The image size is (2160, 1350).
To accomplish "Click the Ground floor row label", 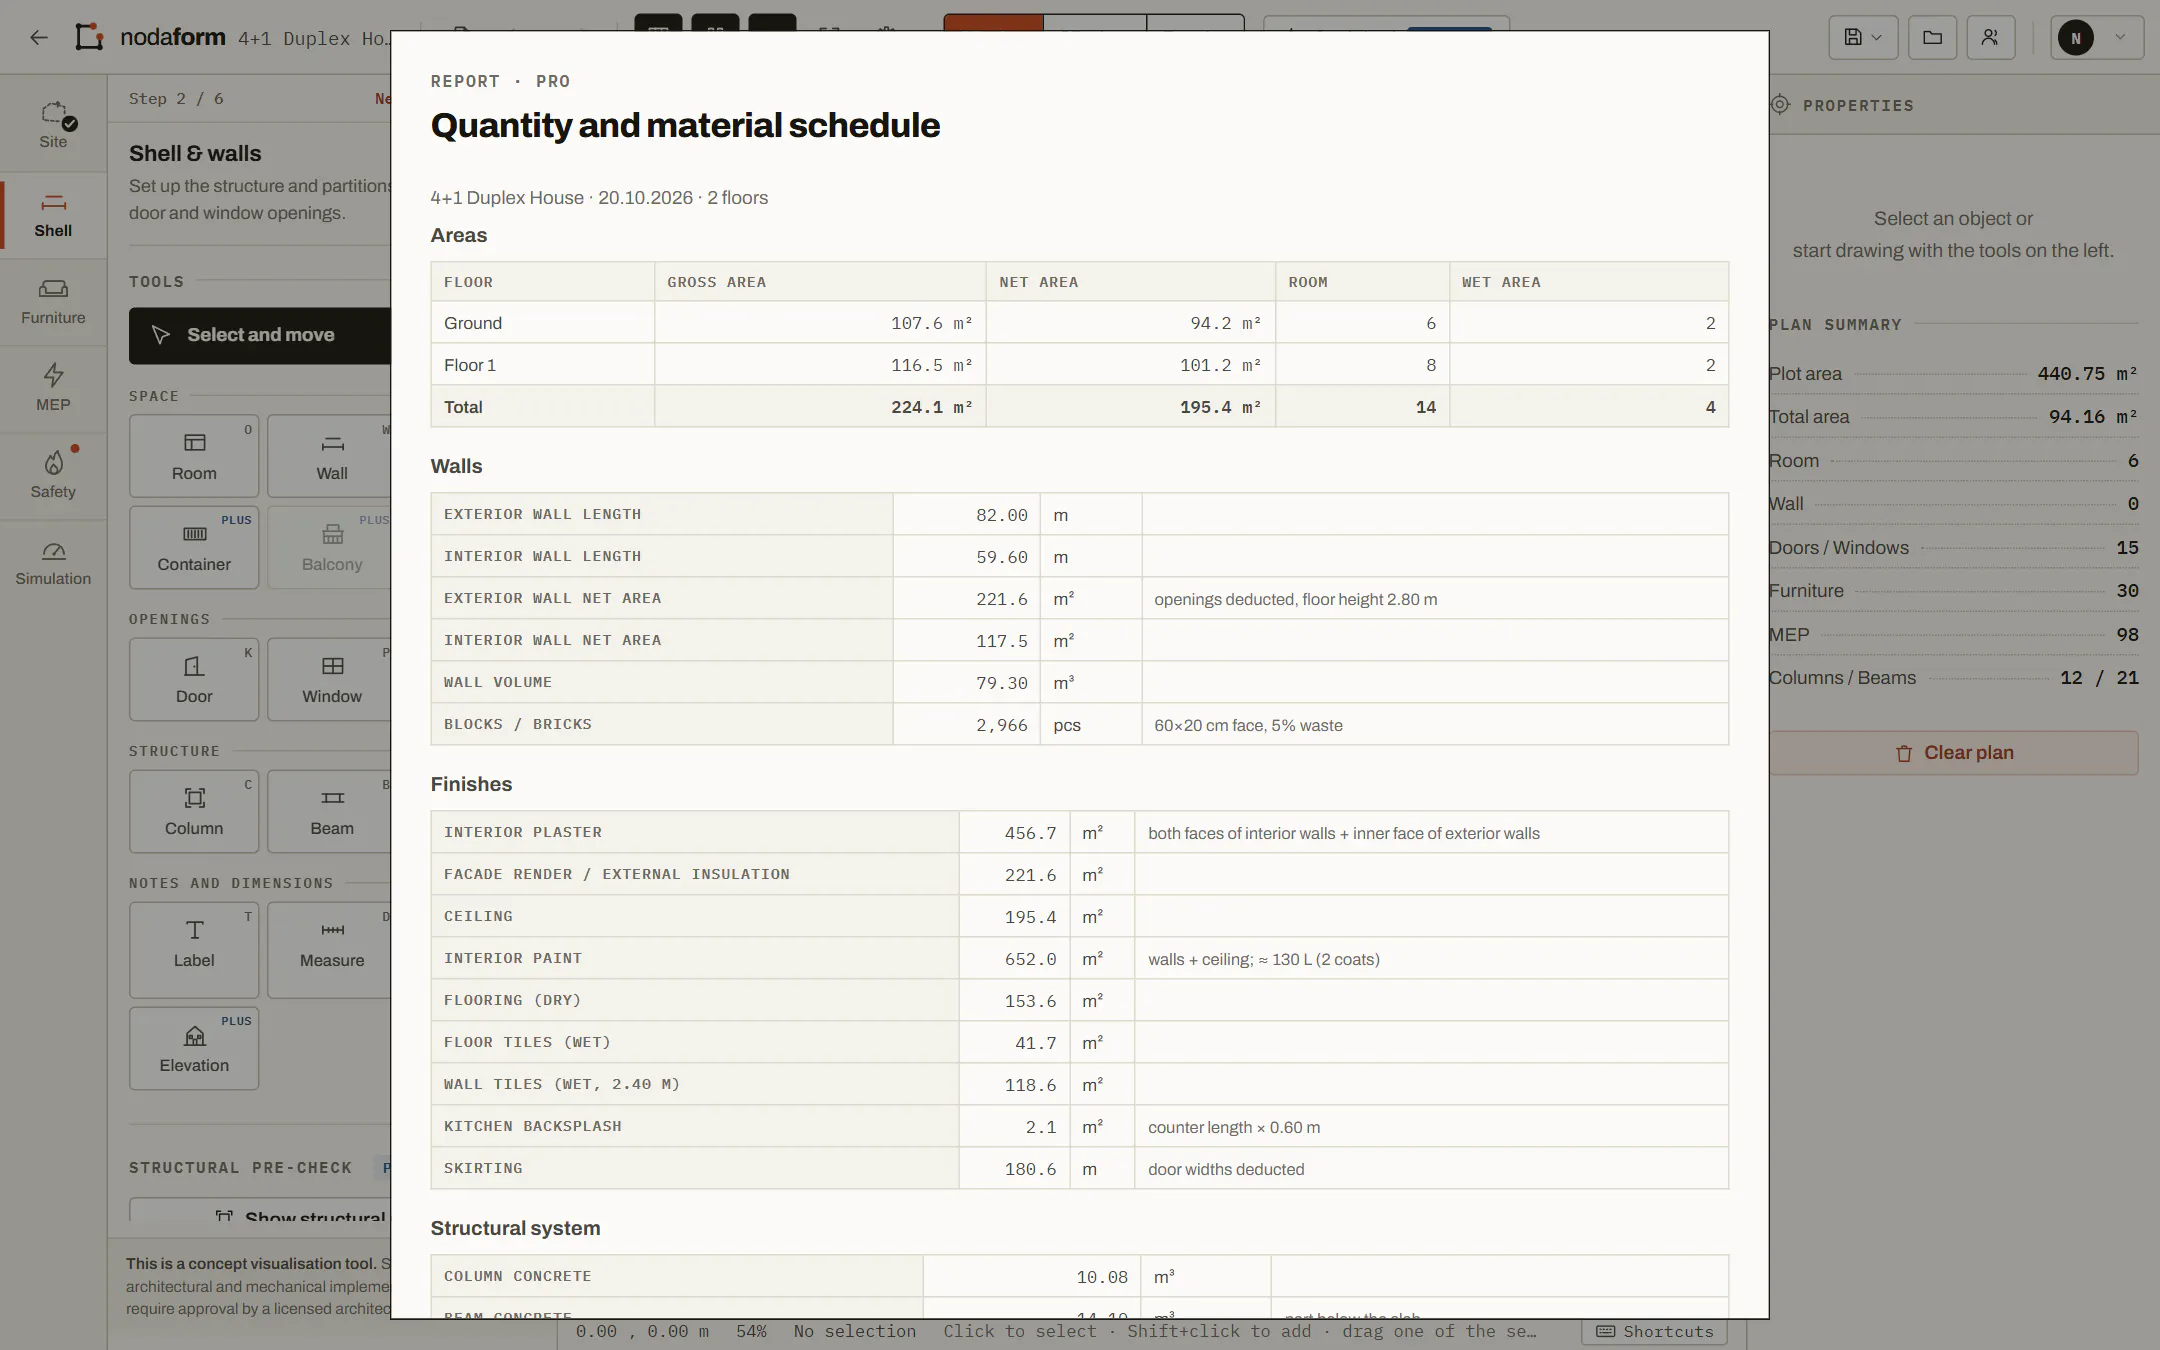I will click(473, 323).
